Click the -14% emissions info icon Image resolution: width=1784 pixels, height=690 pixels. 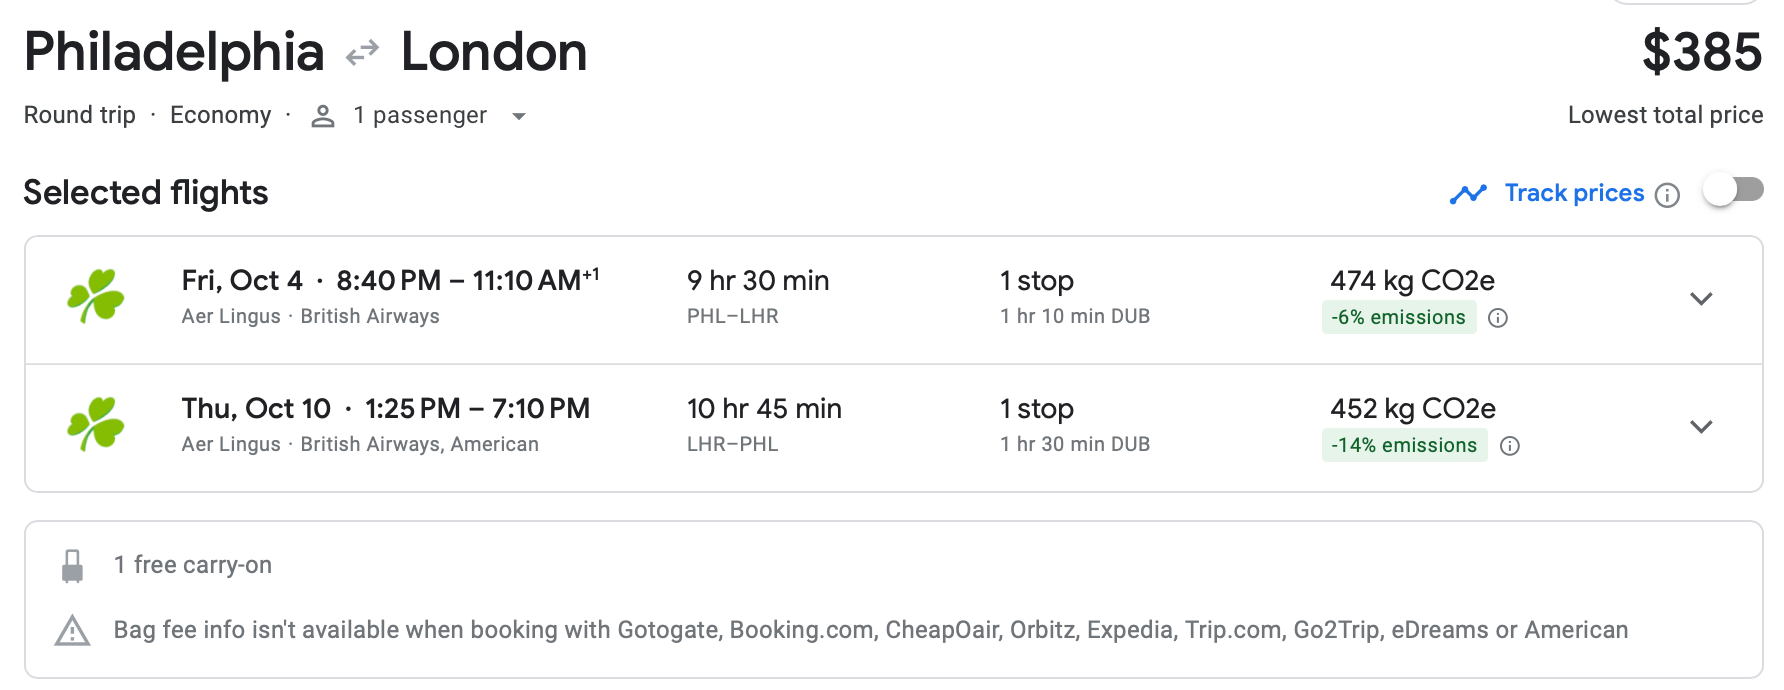click(1510, 446)
